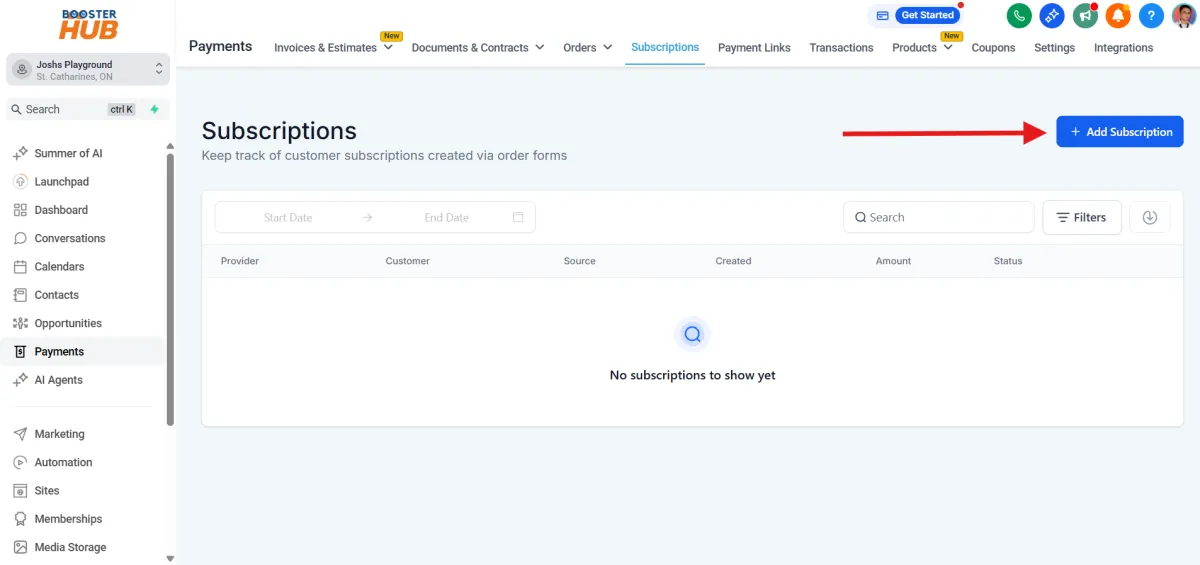Open Marketing paper plane icon
Screen dimensions: 1200x565
coord(20,434)
